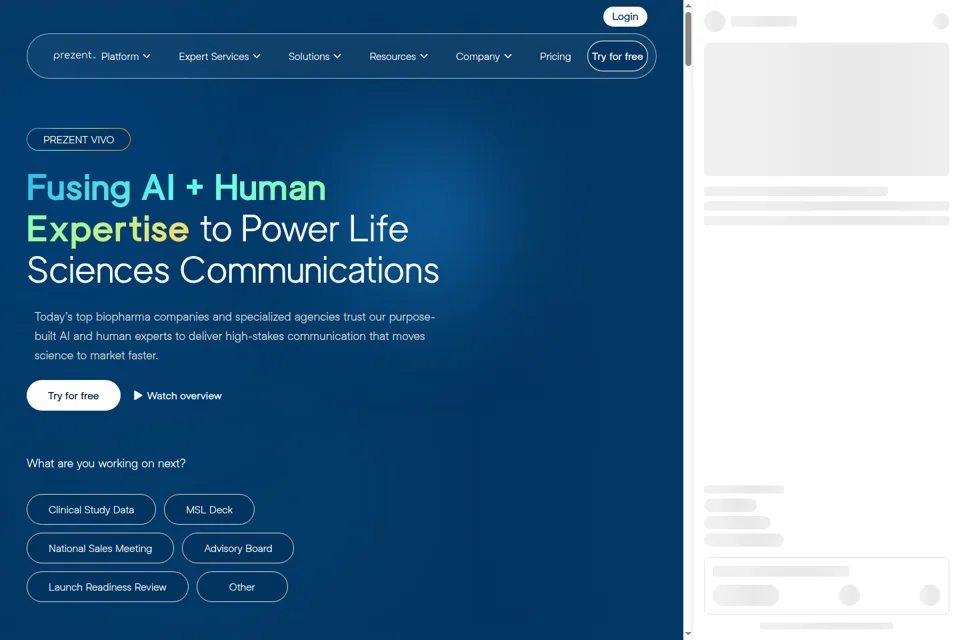This screenshot has width=960, height=640.
Task: Select National Sales Meeting option
Action: click(x=100, y=548)
